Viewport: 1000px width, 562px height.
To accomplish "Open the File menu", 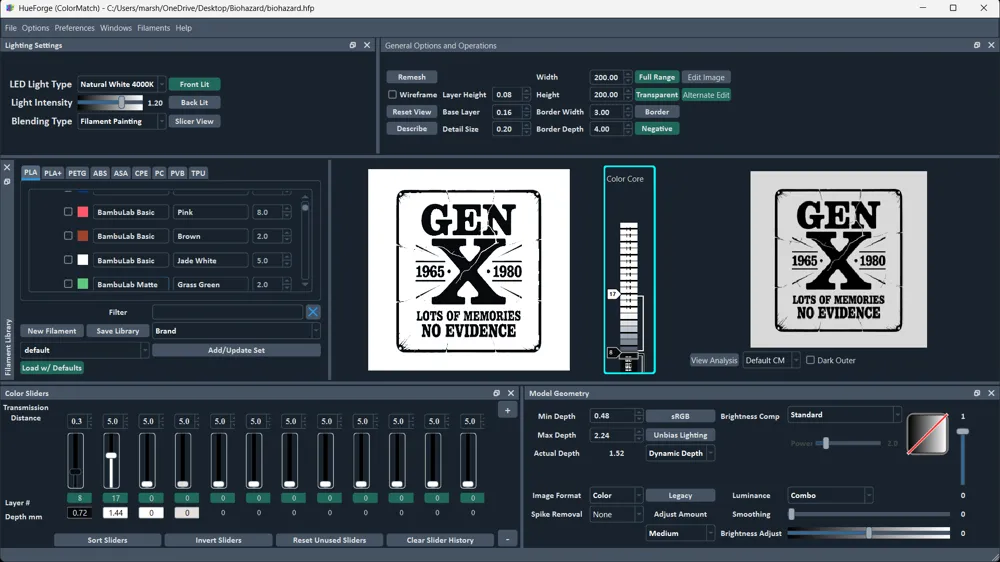I will 11,28.
